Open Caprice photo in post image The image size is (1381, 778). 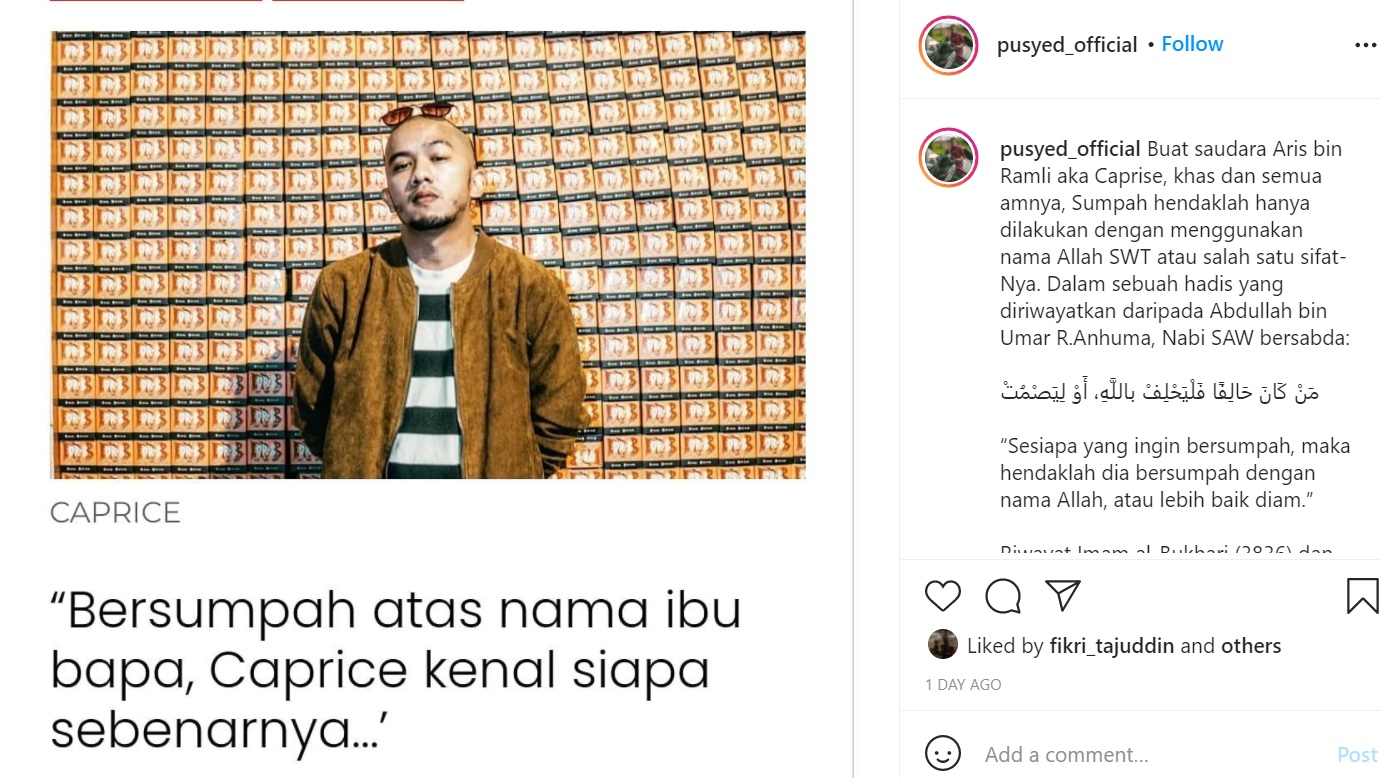pyautogui.click(x=428, y=255)
